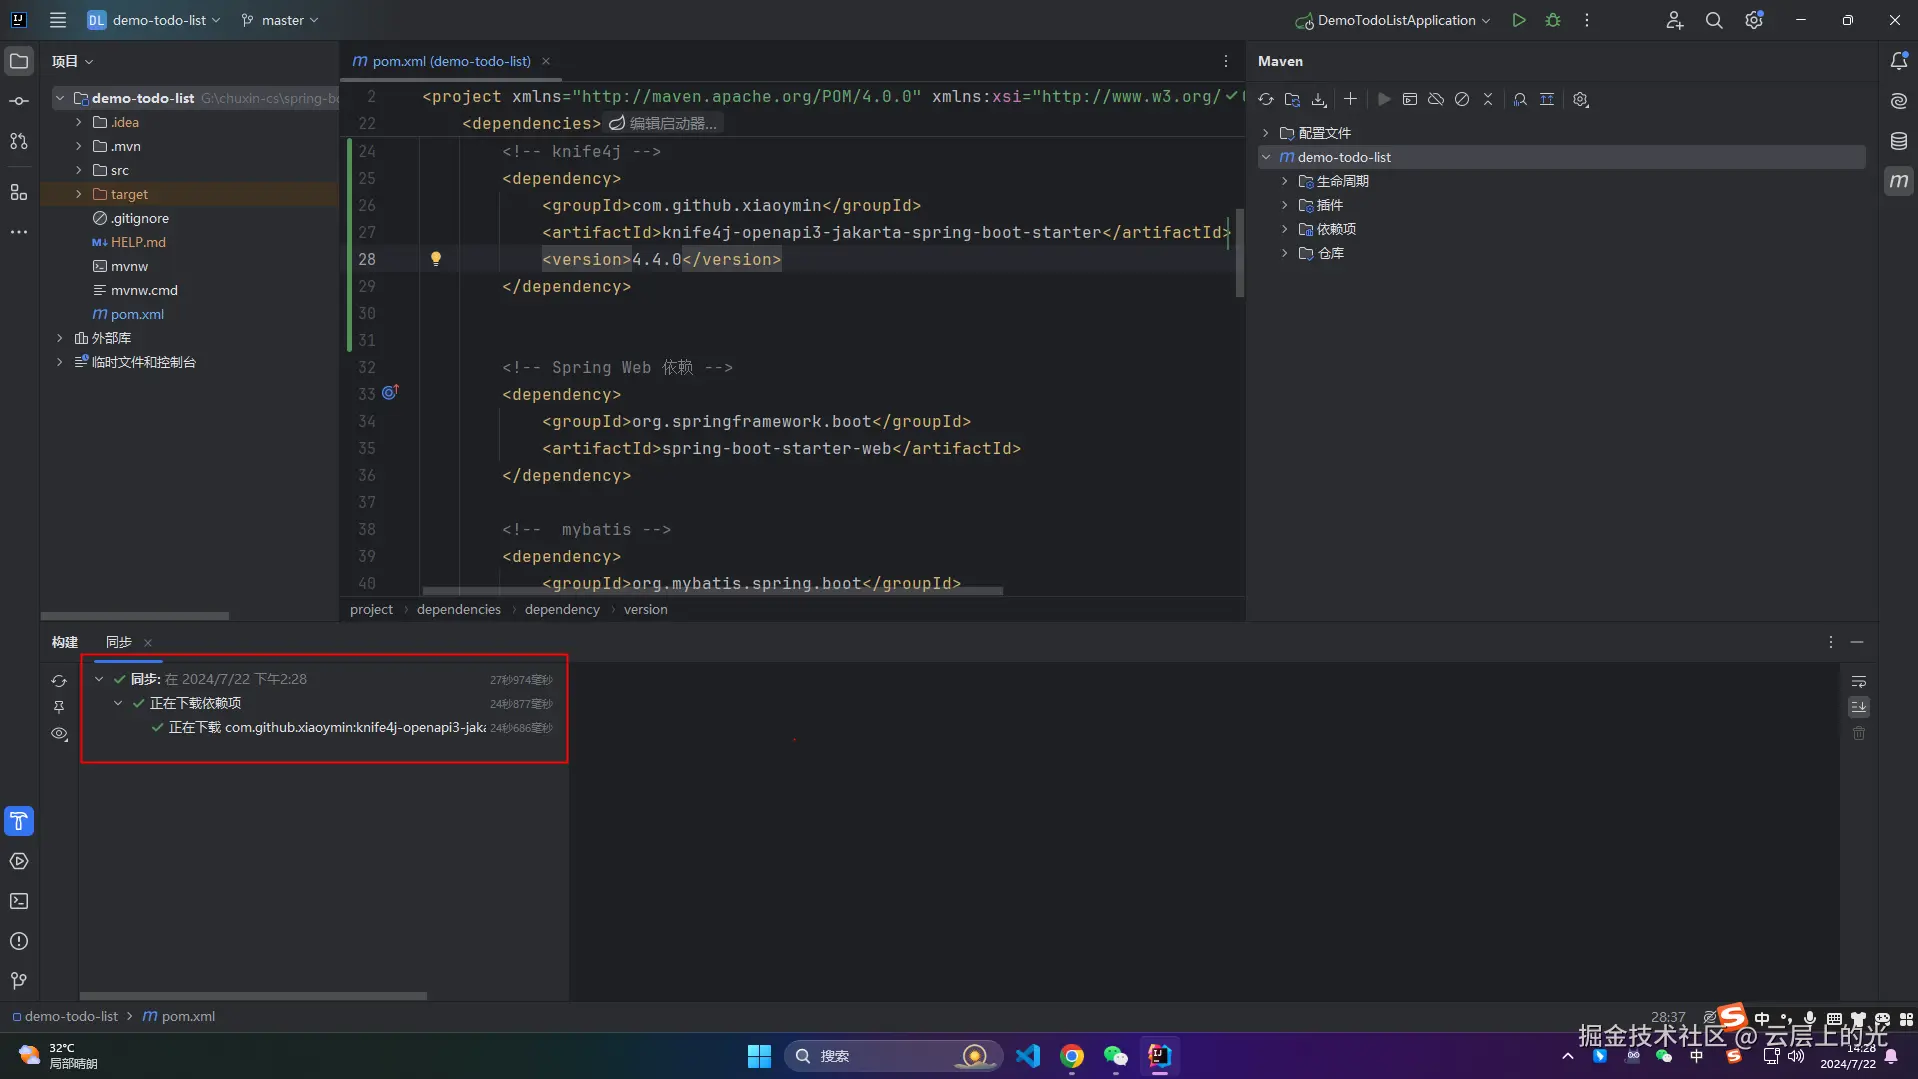Screen dimensions: 1918x1079
Task: Expand the target folder
Action: tap(79, 194)
